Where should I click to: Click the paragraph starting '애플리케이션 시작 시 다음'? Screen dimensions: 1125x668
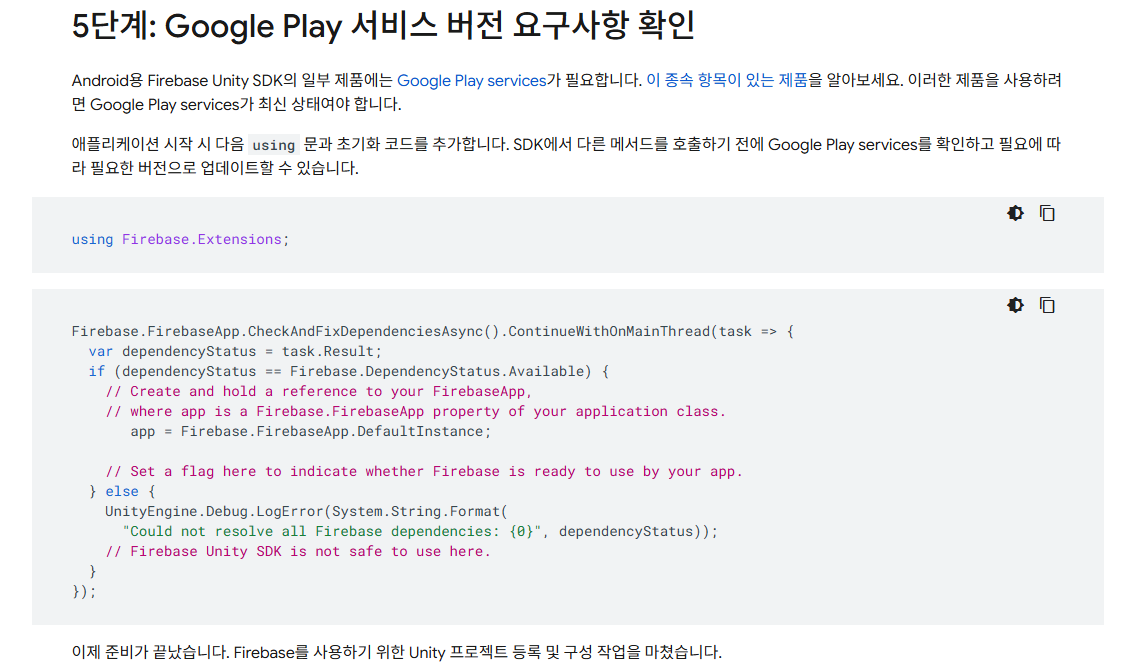click(566, 156)
